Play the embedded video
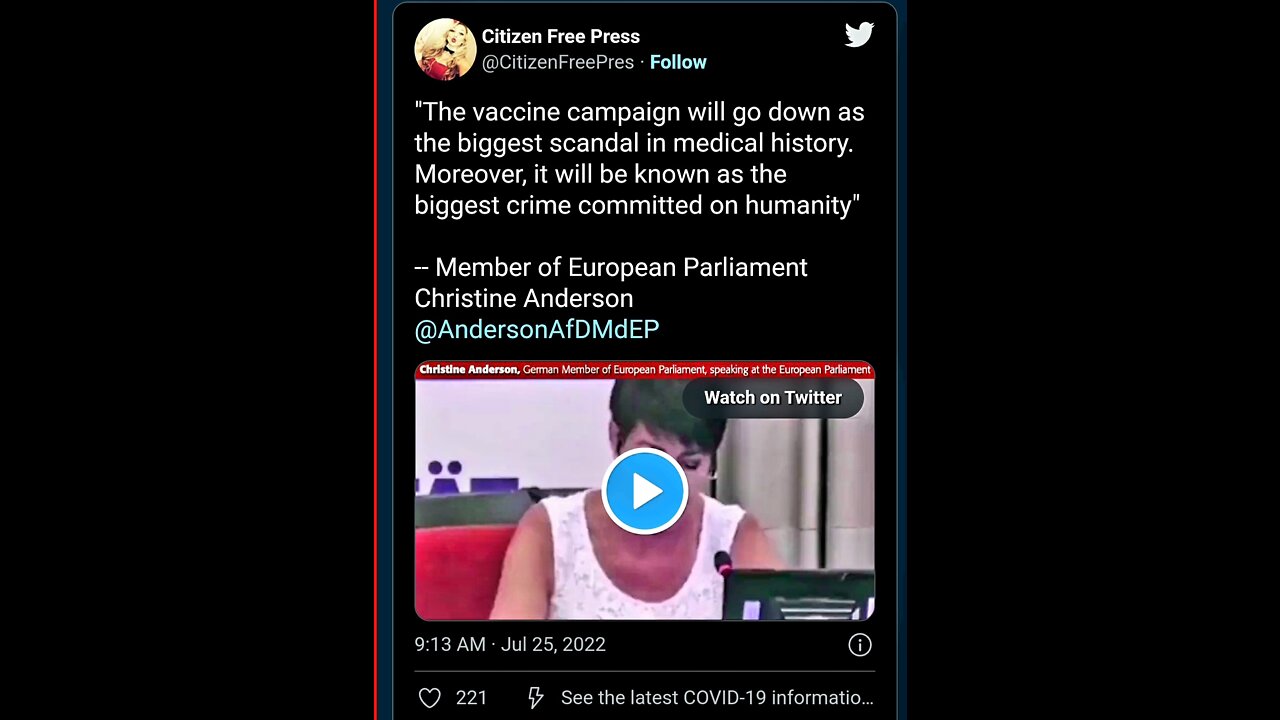This screenshot has width=1280, height=720. (645, 491)
